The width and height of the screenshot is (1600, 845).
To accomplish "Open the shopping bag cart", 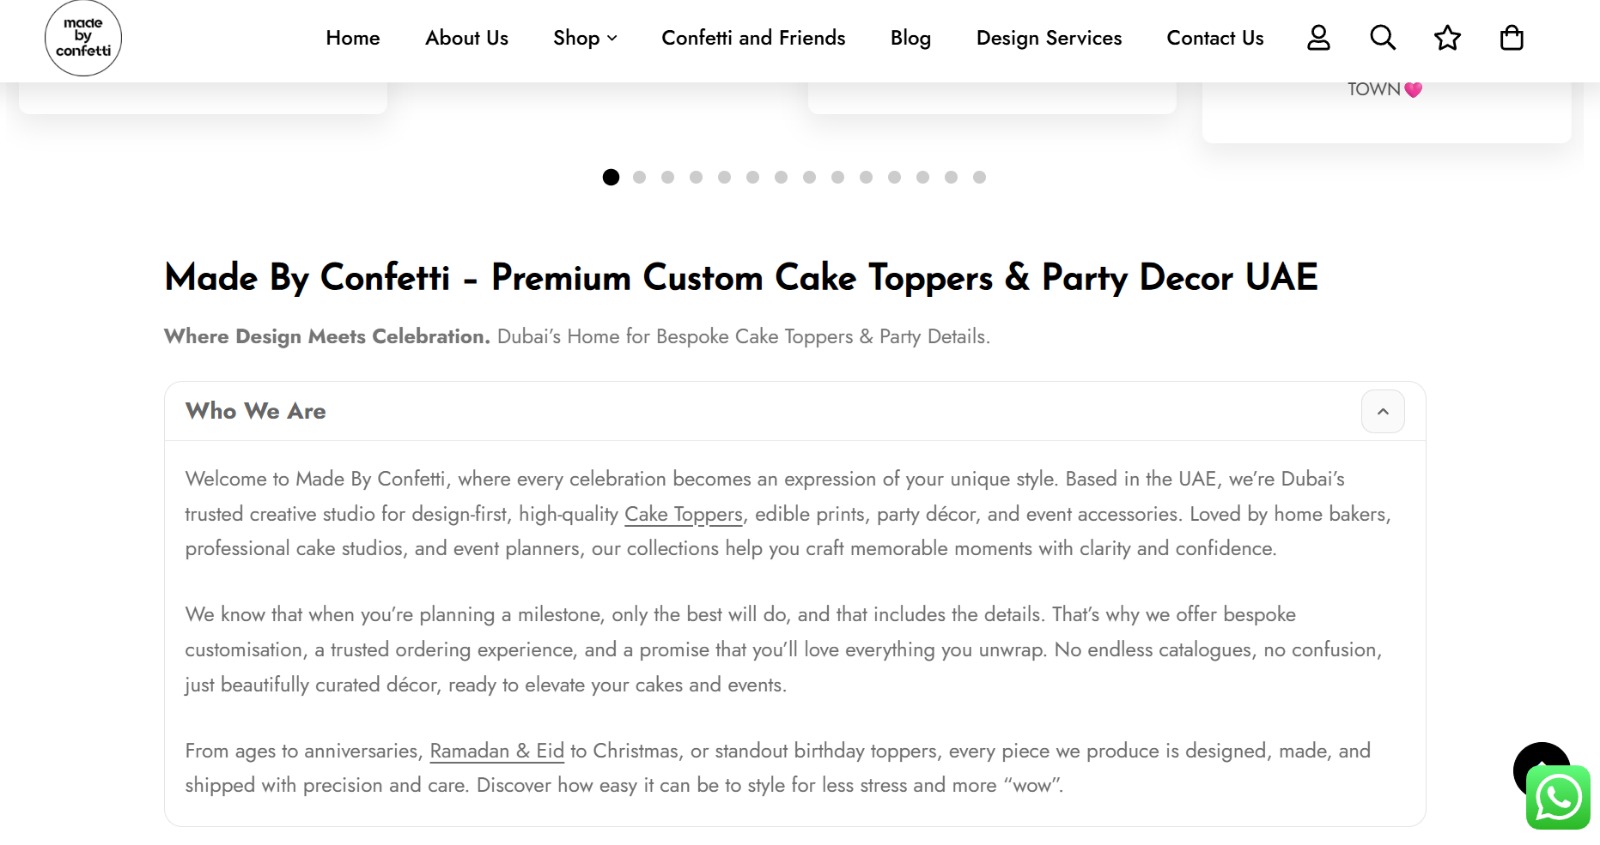I will coord(1511,38).
